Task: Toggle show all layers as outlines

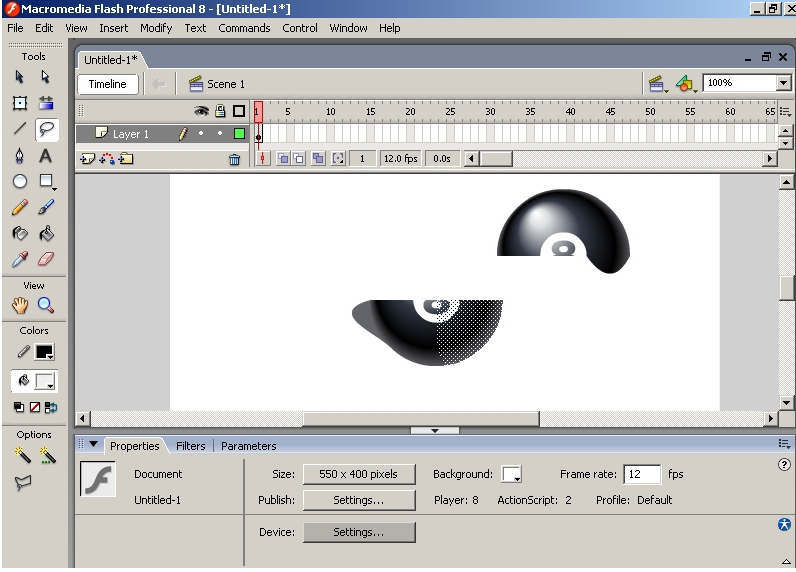Action: [239, 111]
